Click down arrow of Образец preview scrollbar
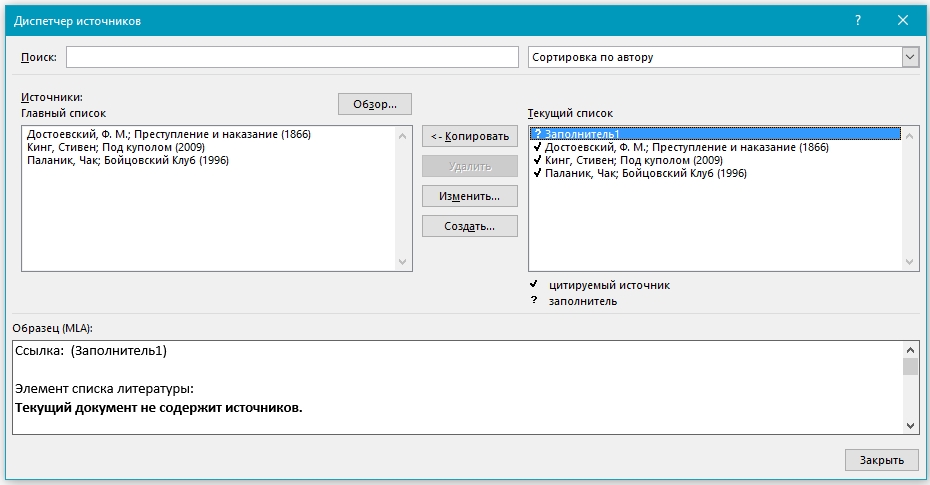The width and height of the screenshot is (930, 485). [910, 425]
